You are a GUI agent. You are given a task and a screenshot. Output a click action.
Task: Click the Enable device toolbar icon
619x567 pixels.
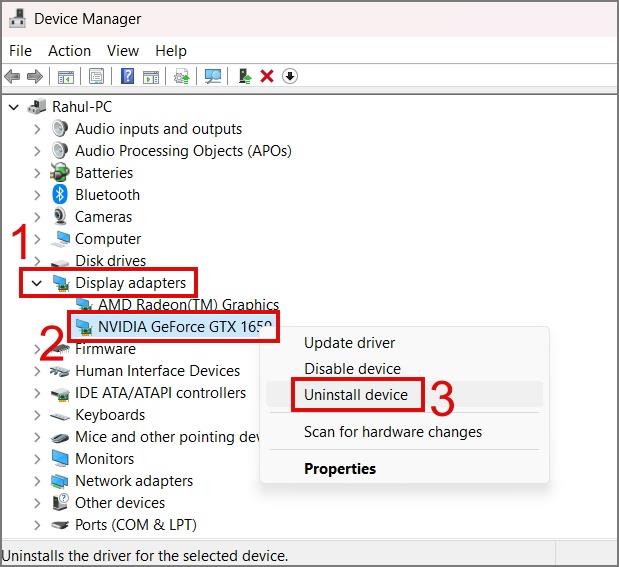point(244,76)
